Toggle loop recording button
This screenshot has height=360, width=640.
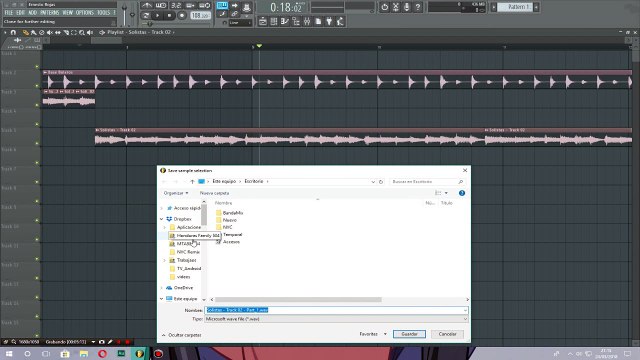[204, 5]
